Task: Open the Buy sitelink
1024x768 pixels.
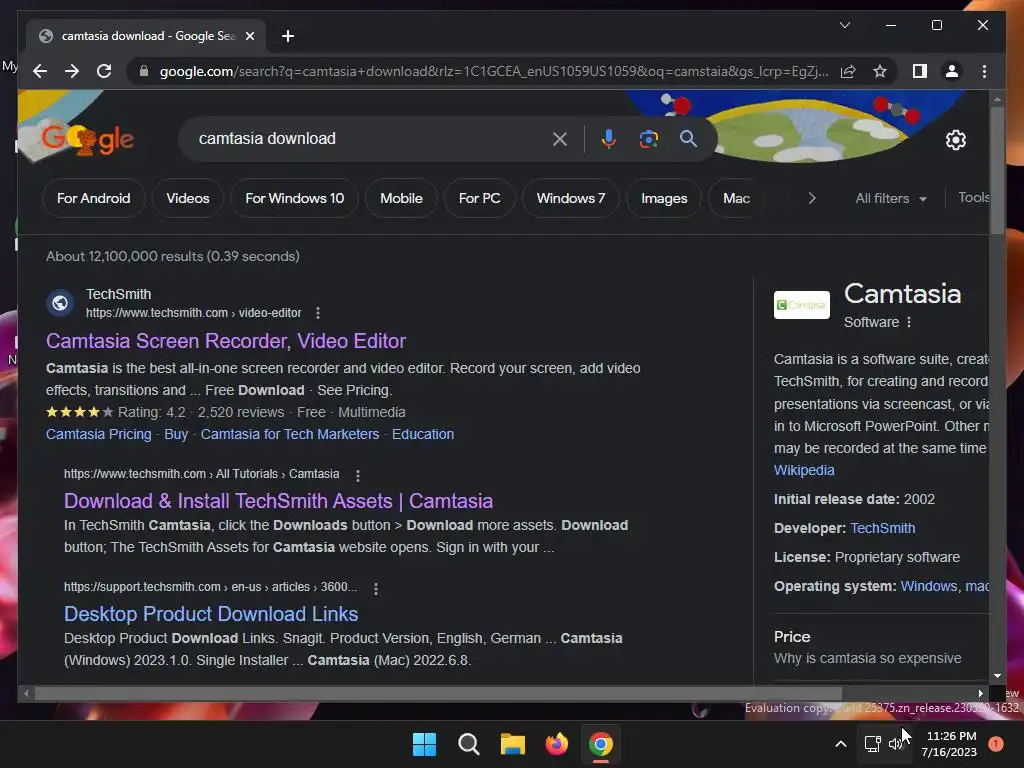Action: pos(176,434)
